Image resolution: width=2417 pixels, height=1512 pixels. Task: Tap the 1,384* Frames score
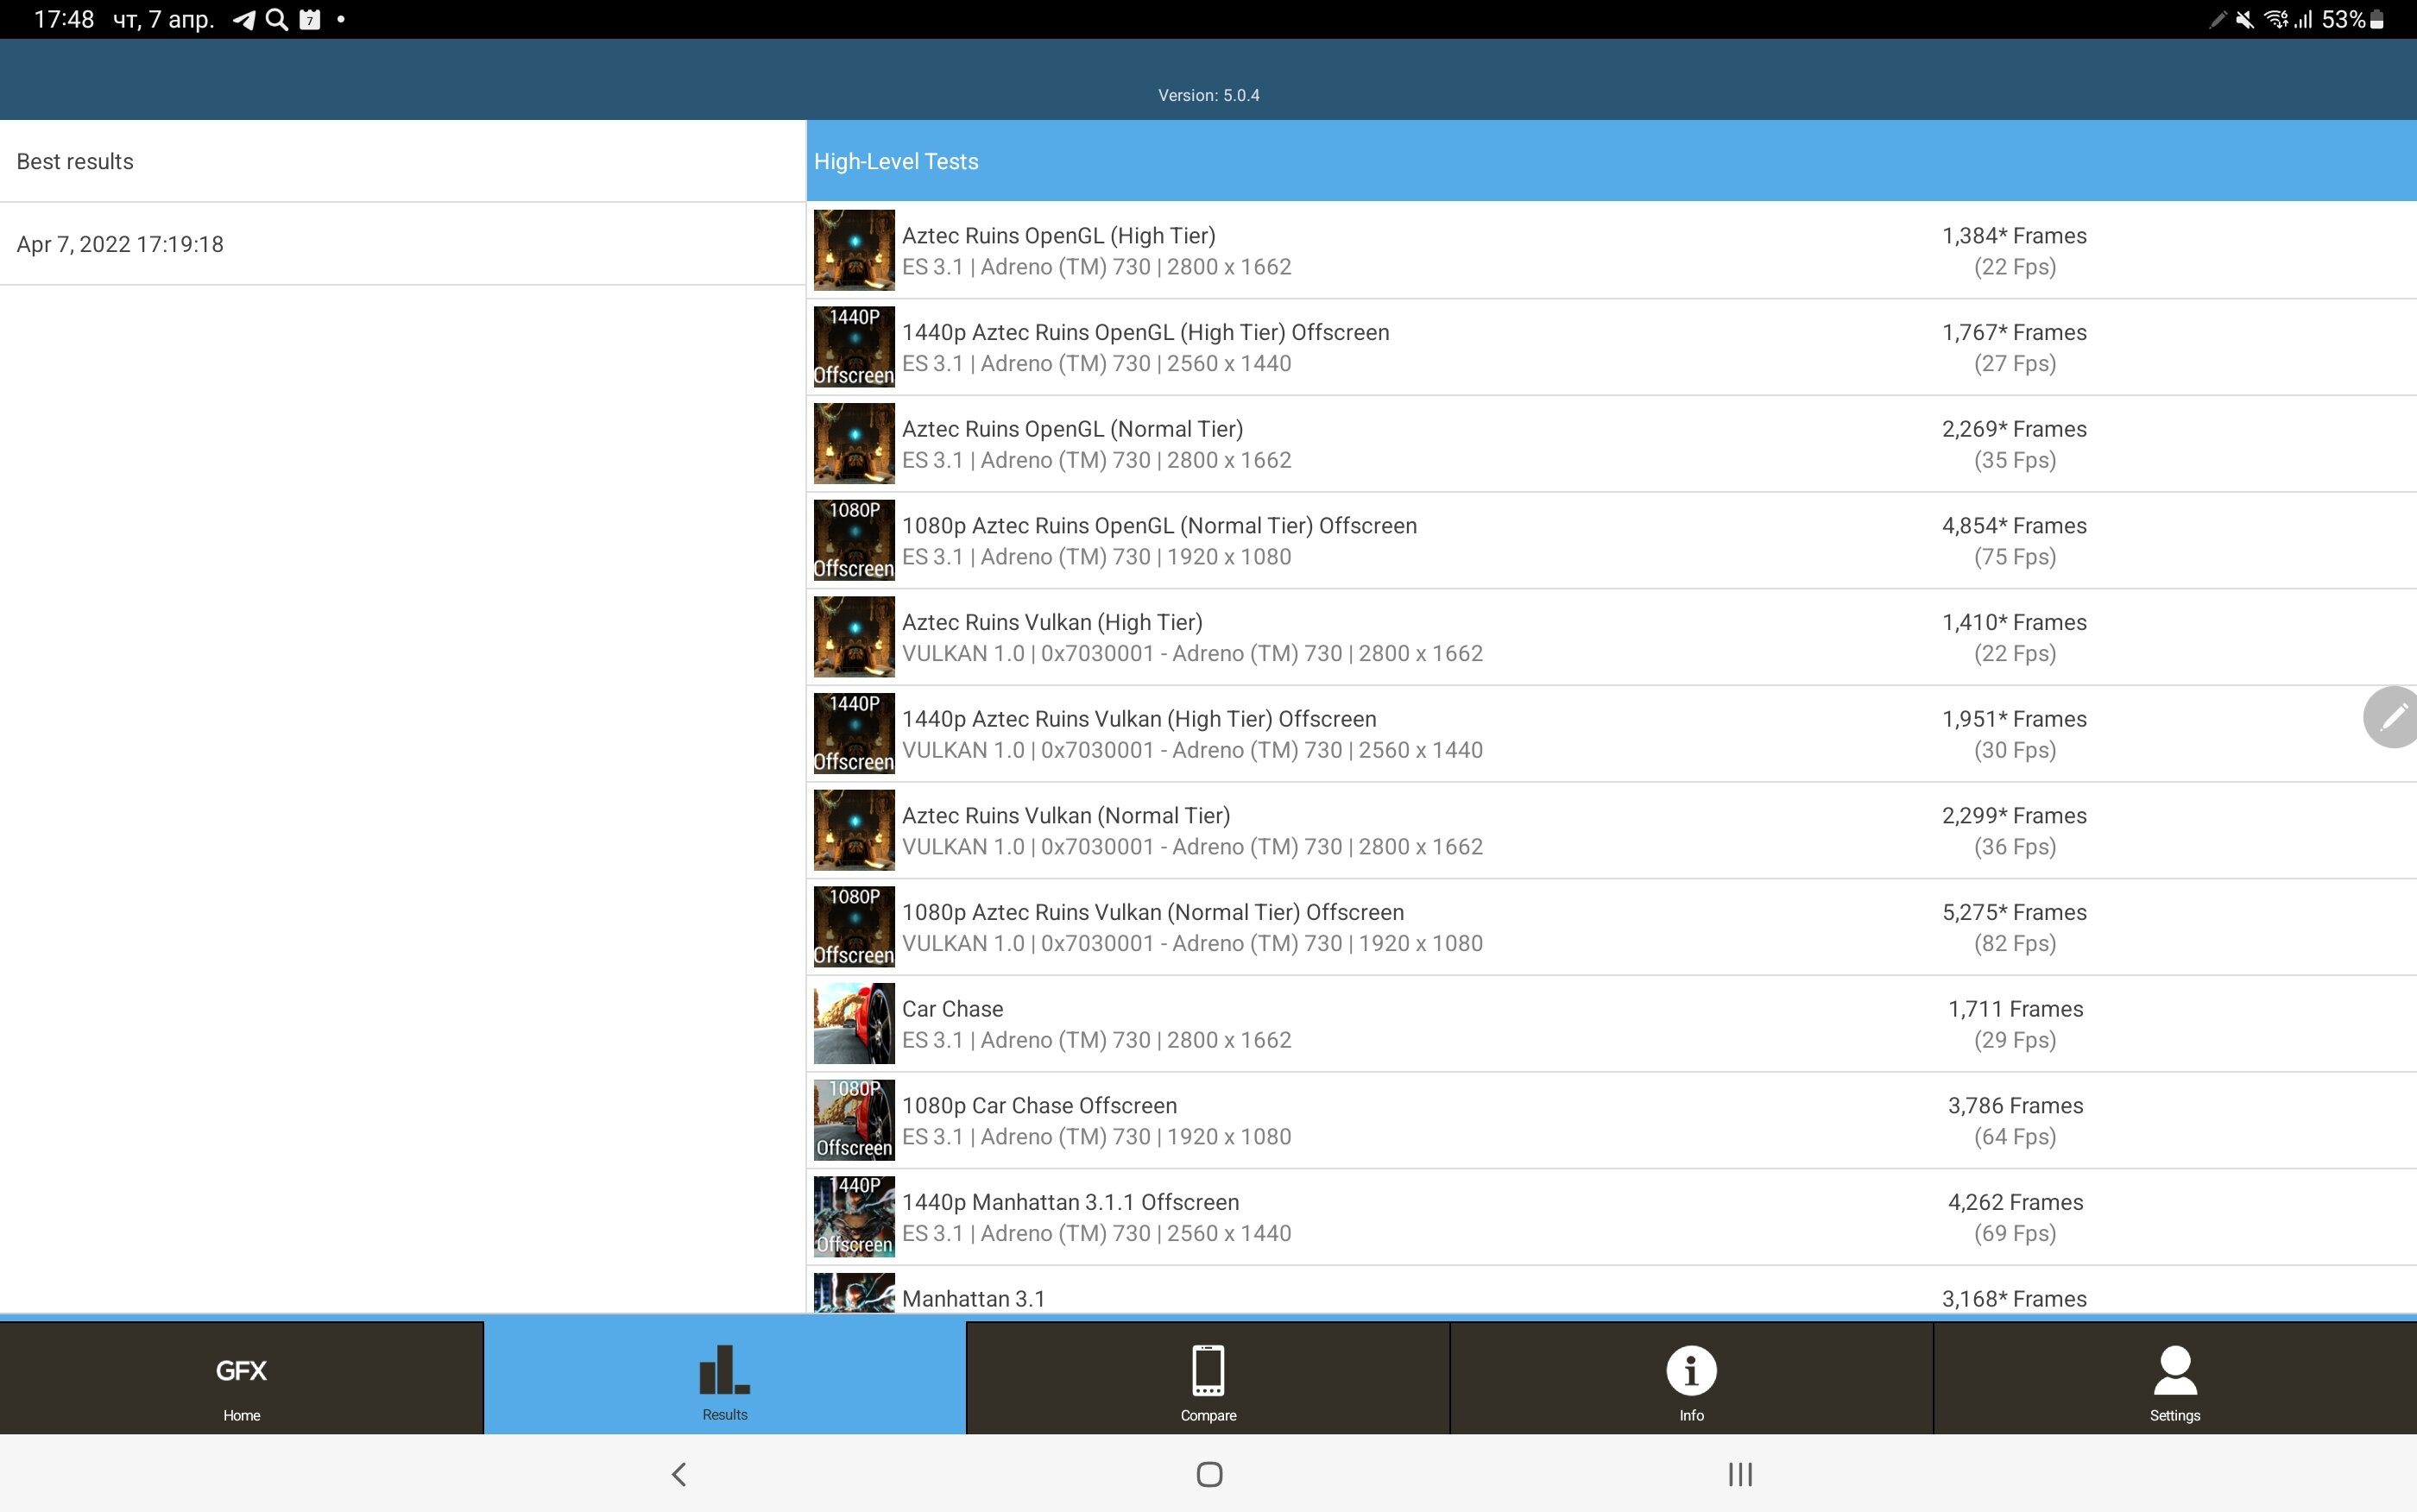coord(2014,236)
